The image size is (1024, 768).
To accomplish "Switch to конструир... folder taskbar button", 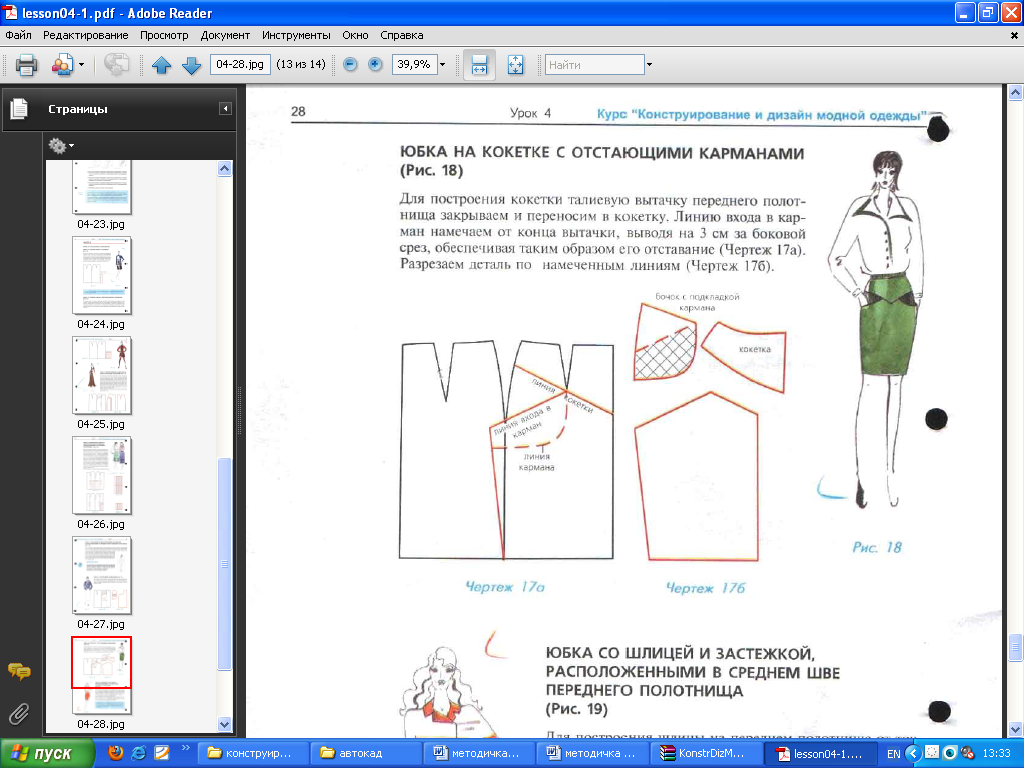I will click(x=251, y=754).
